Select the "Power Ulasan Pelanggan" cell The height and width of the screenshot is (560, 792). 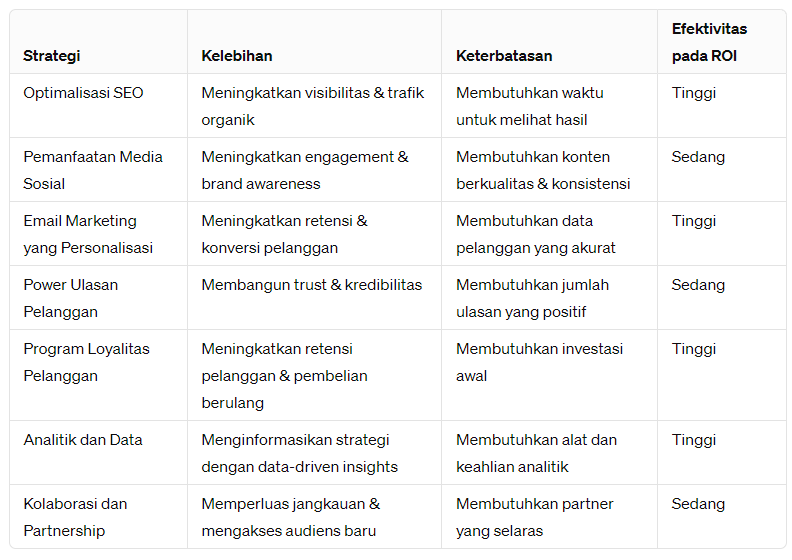point(70,298)
